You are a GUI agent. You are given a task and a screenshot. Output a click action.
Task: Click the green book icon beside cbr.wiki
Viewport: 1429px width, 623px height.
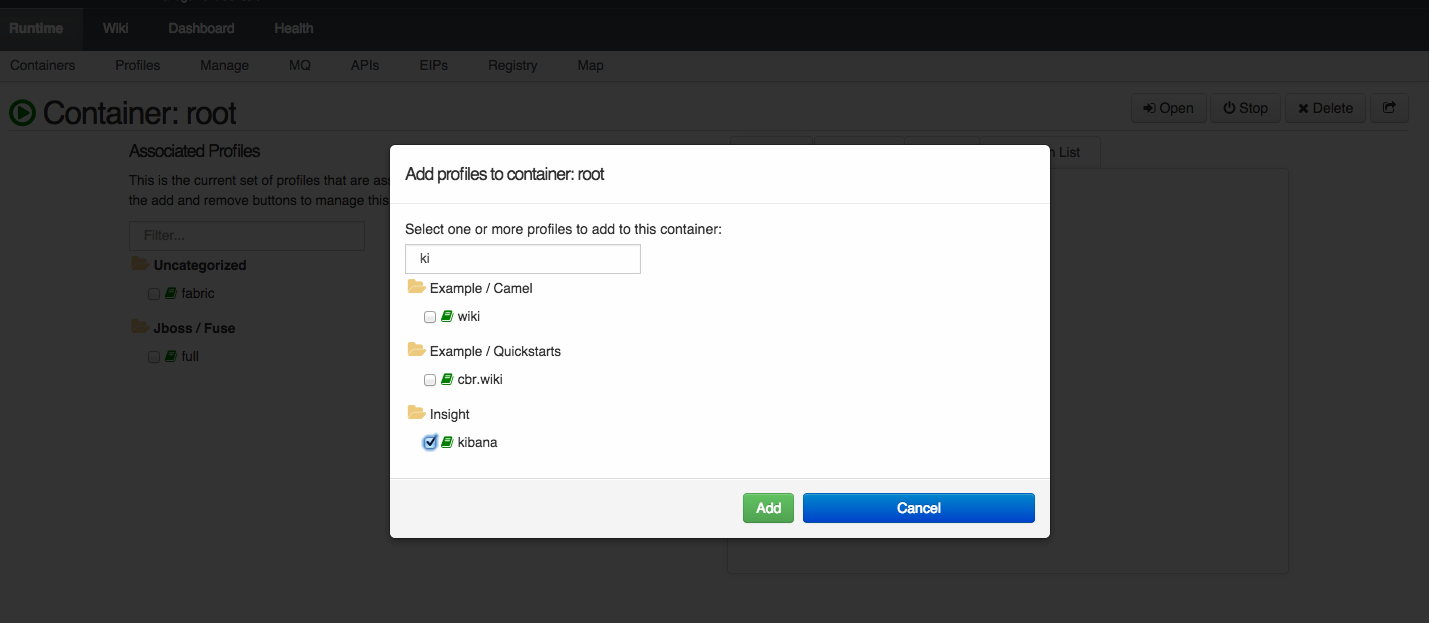coord(447,379)
